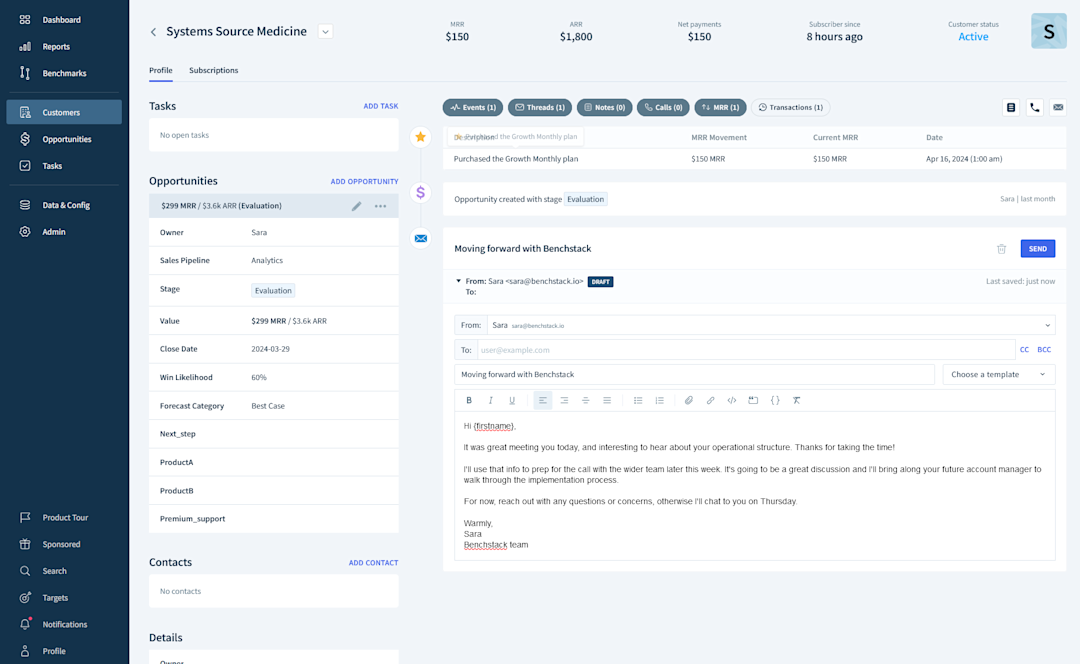This screenshot has width=1080, height=664.
Task: Open Sponsored in the sidebar
Action: pos(61,544)
